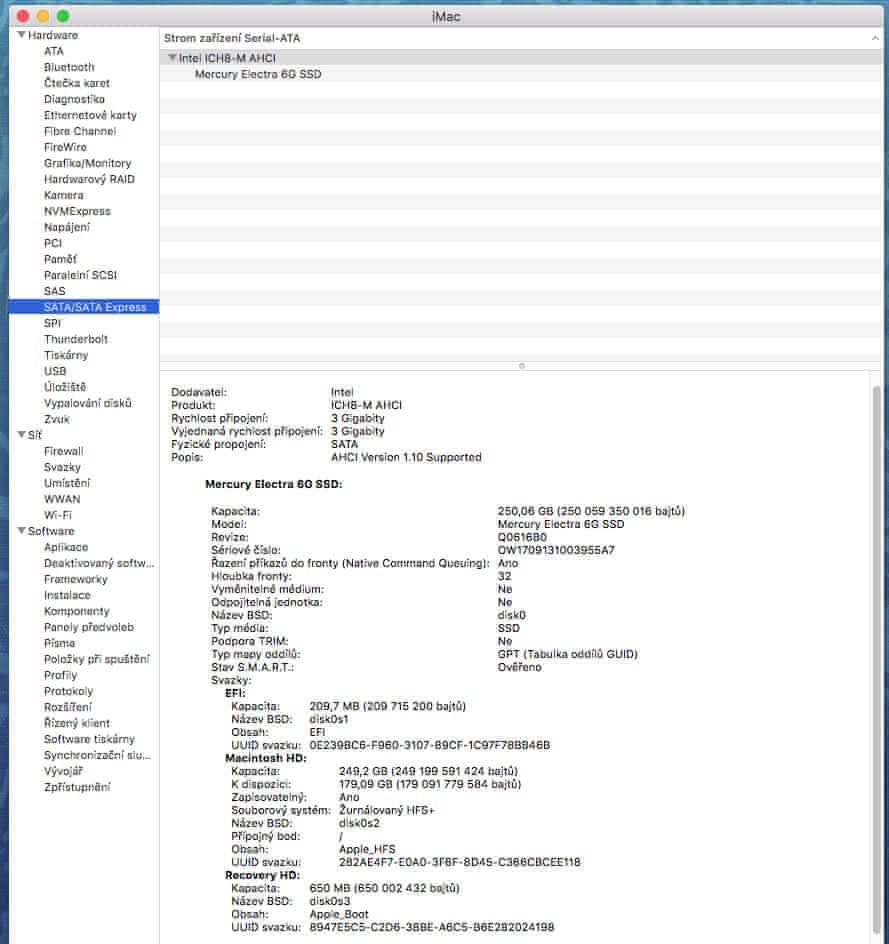This screenshot has width=889, height=944.
Task: Toggle sort arrow in device tree header
Action: (875, 38)
